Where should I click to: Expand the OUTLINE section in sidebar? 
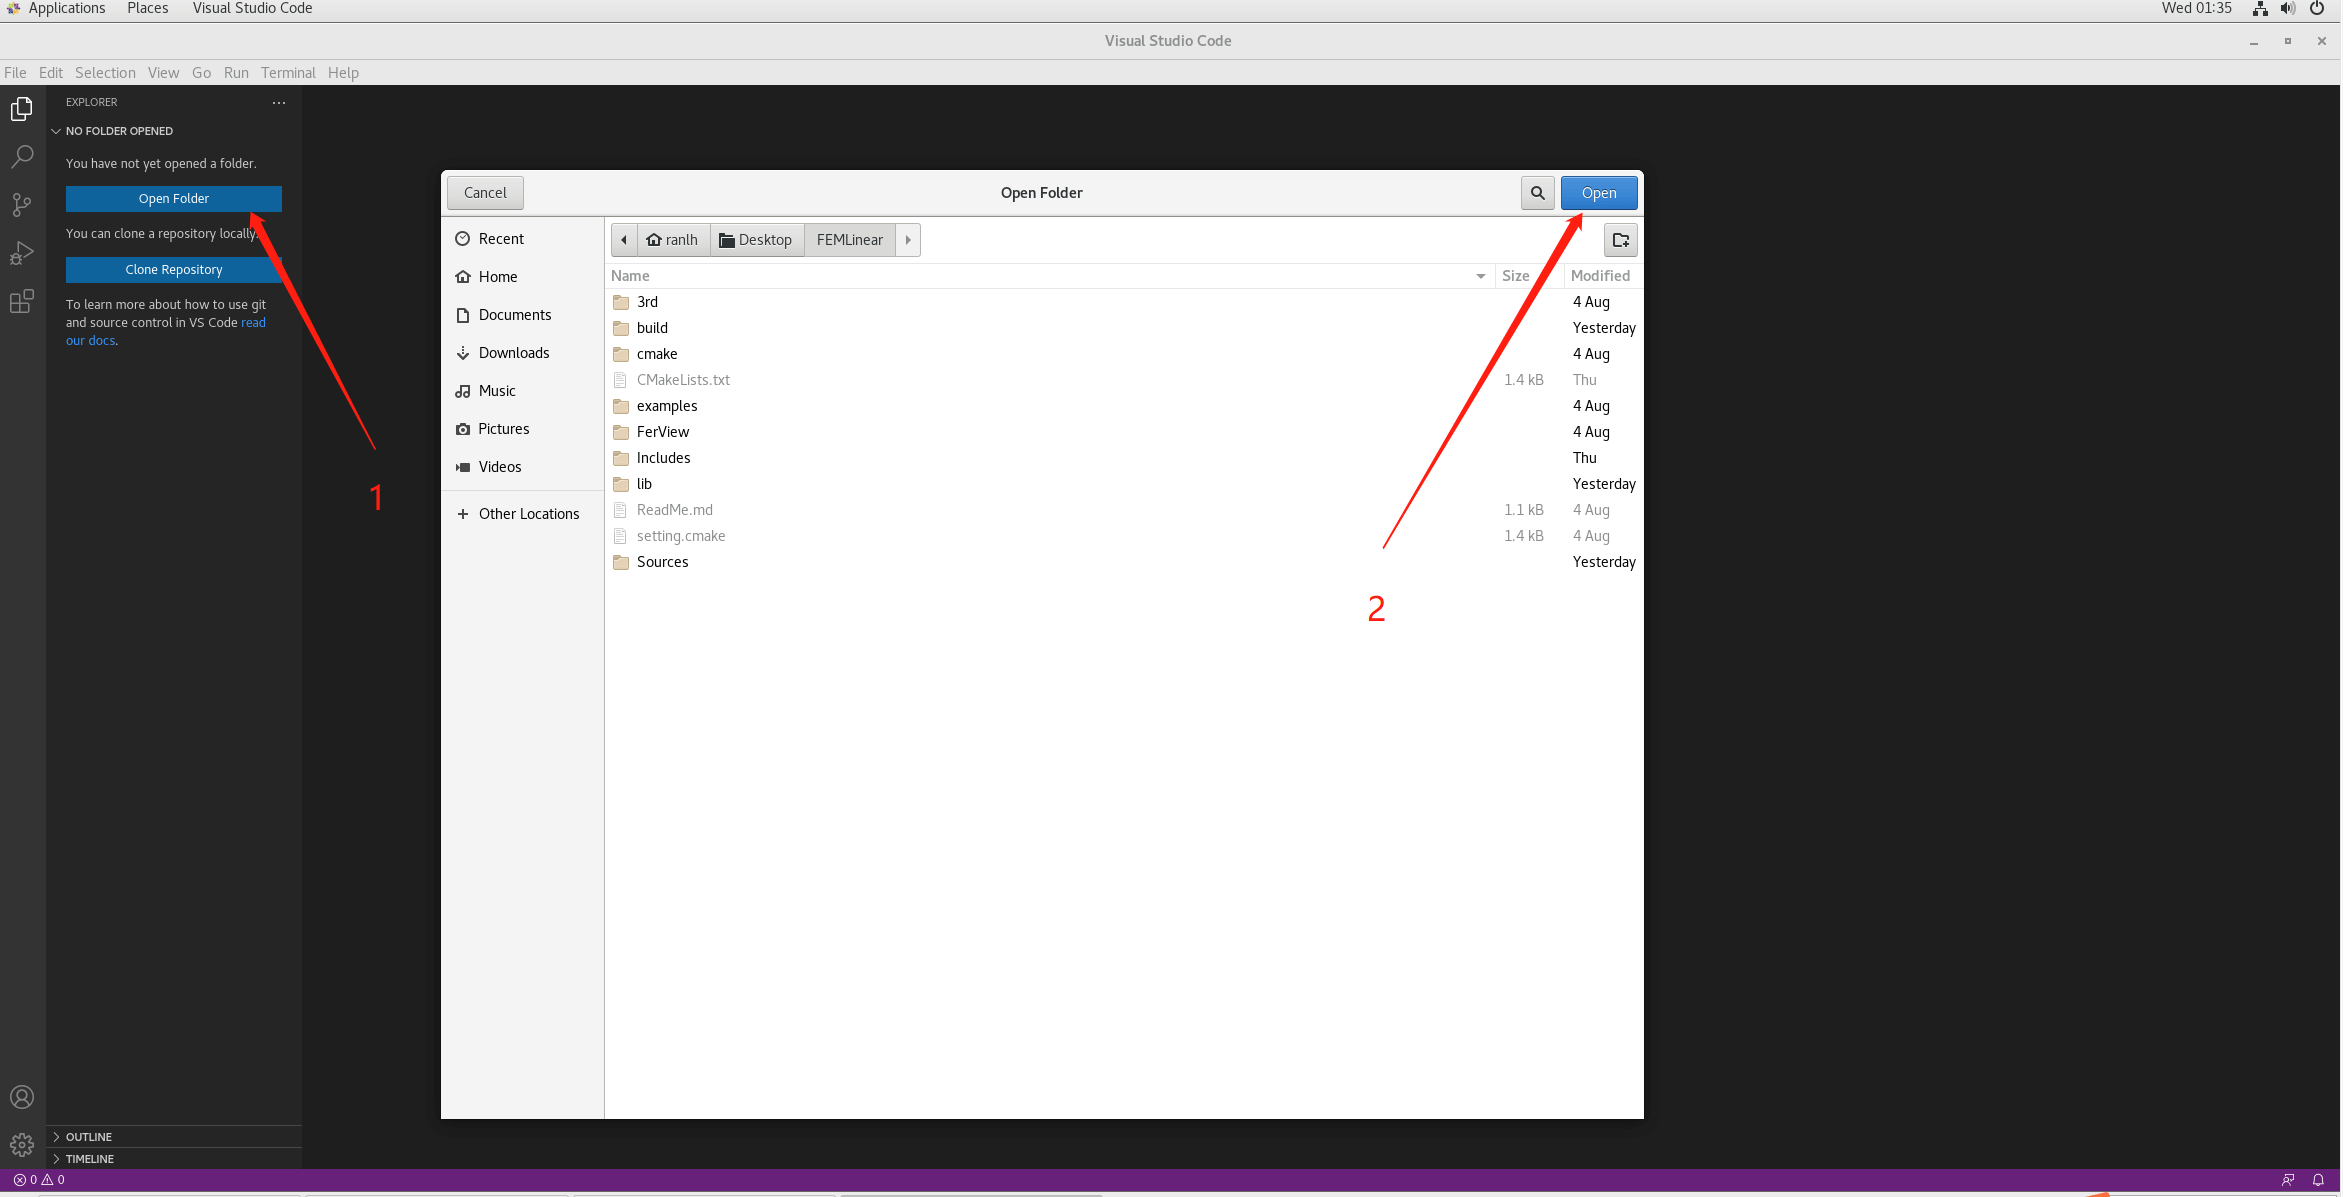click(87, 1136)
